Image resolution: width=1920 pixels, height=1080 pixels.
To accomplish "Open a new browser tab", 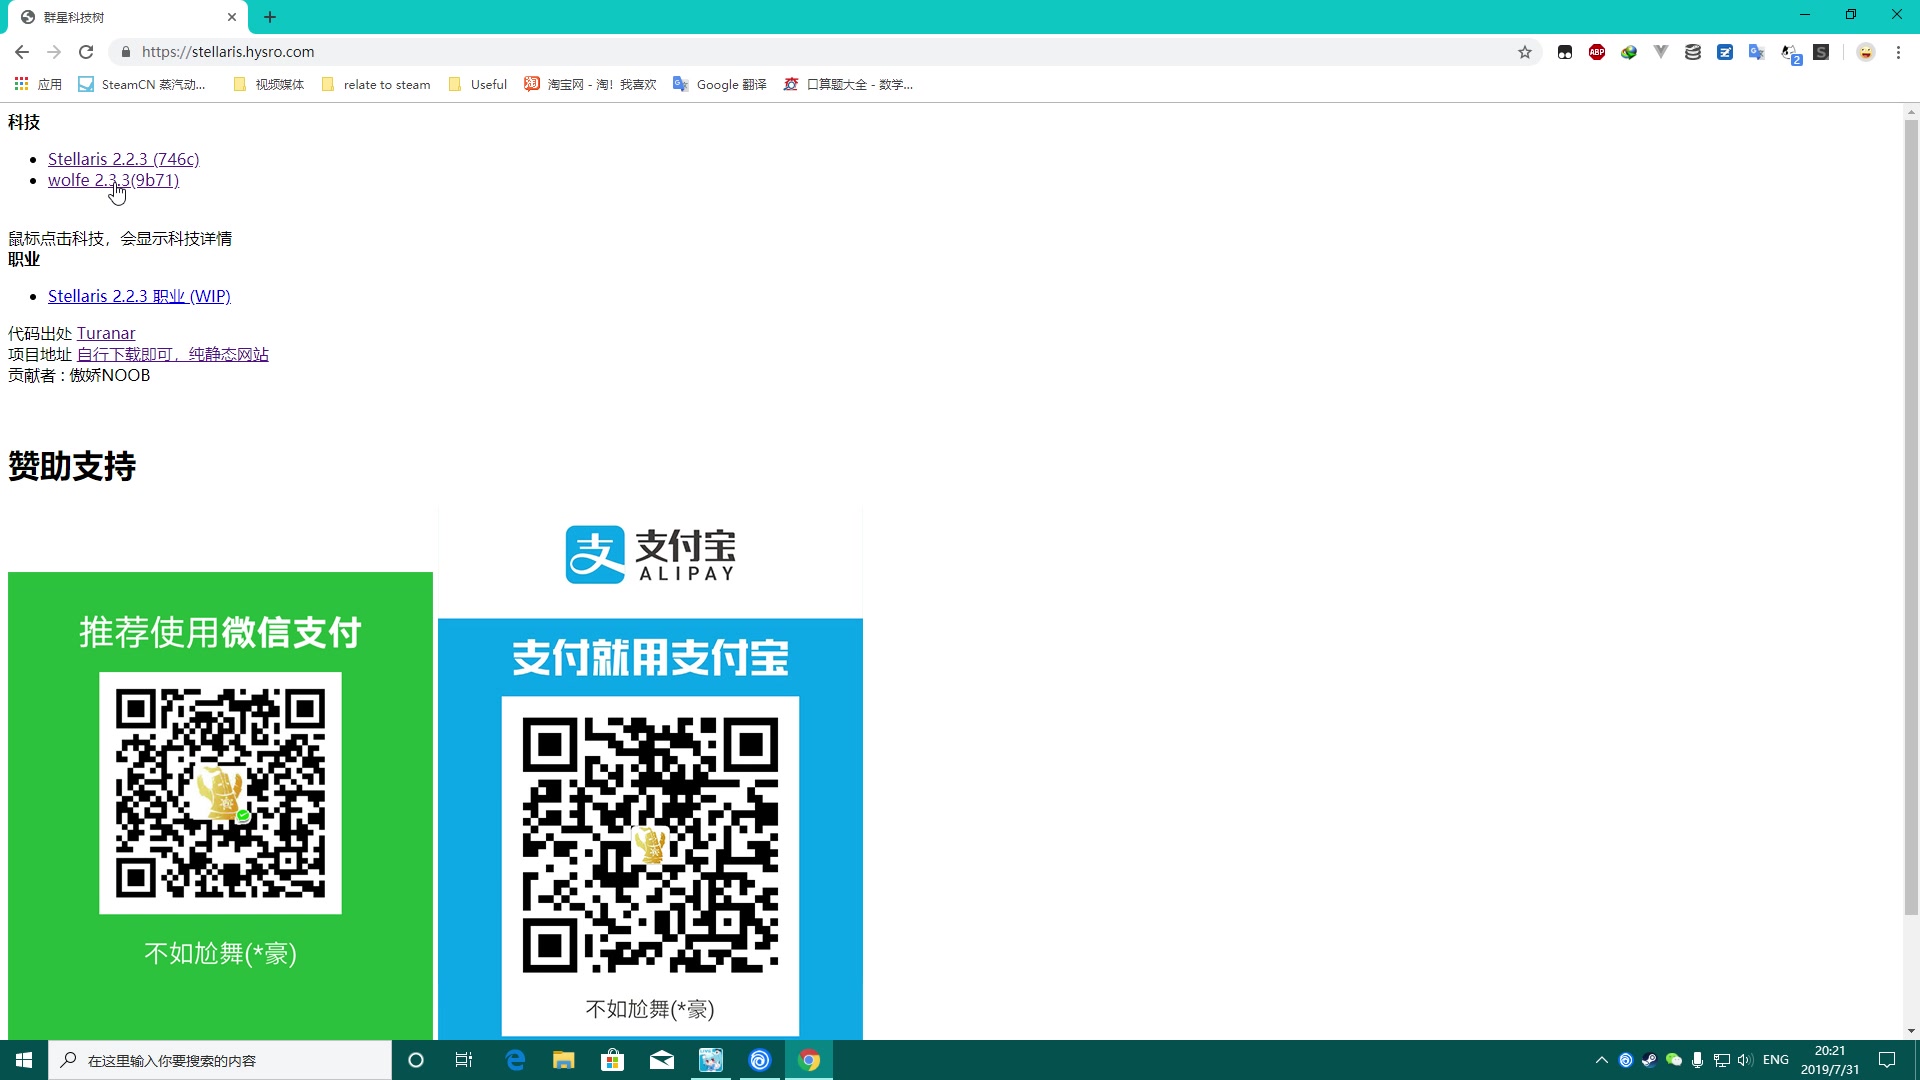I will point(270,17).
